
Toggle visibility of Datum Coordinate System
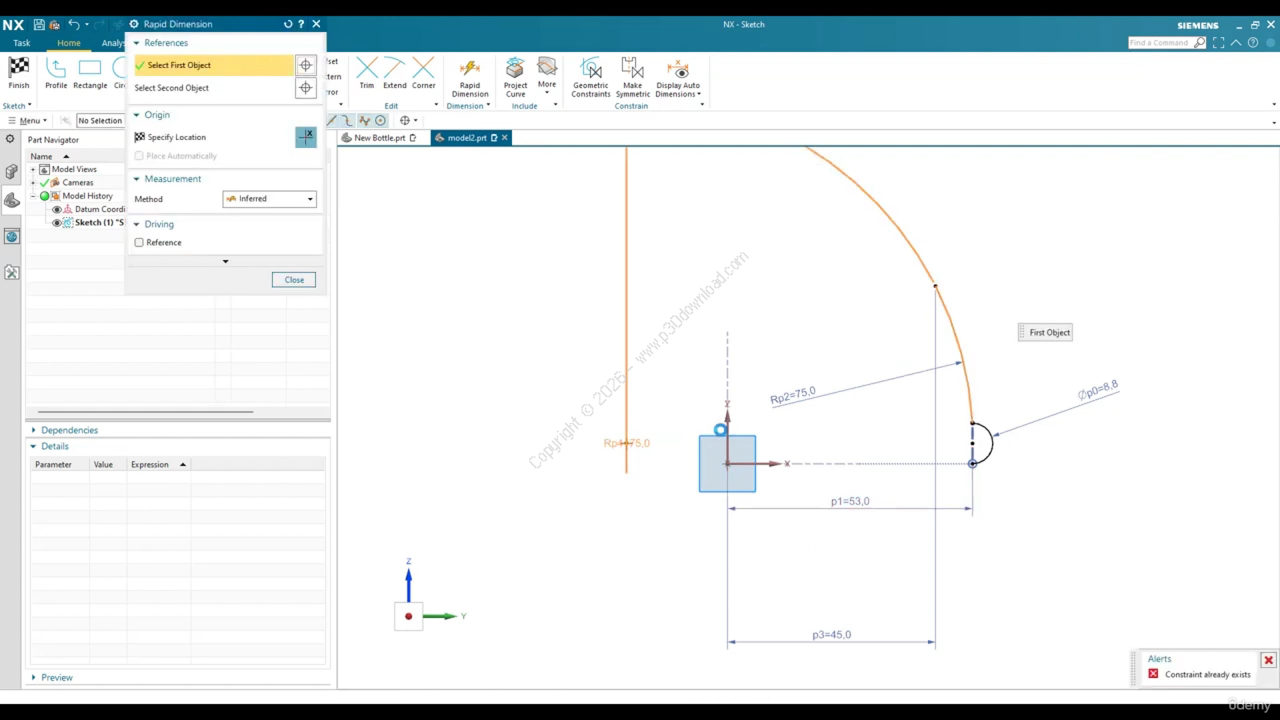57,210
